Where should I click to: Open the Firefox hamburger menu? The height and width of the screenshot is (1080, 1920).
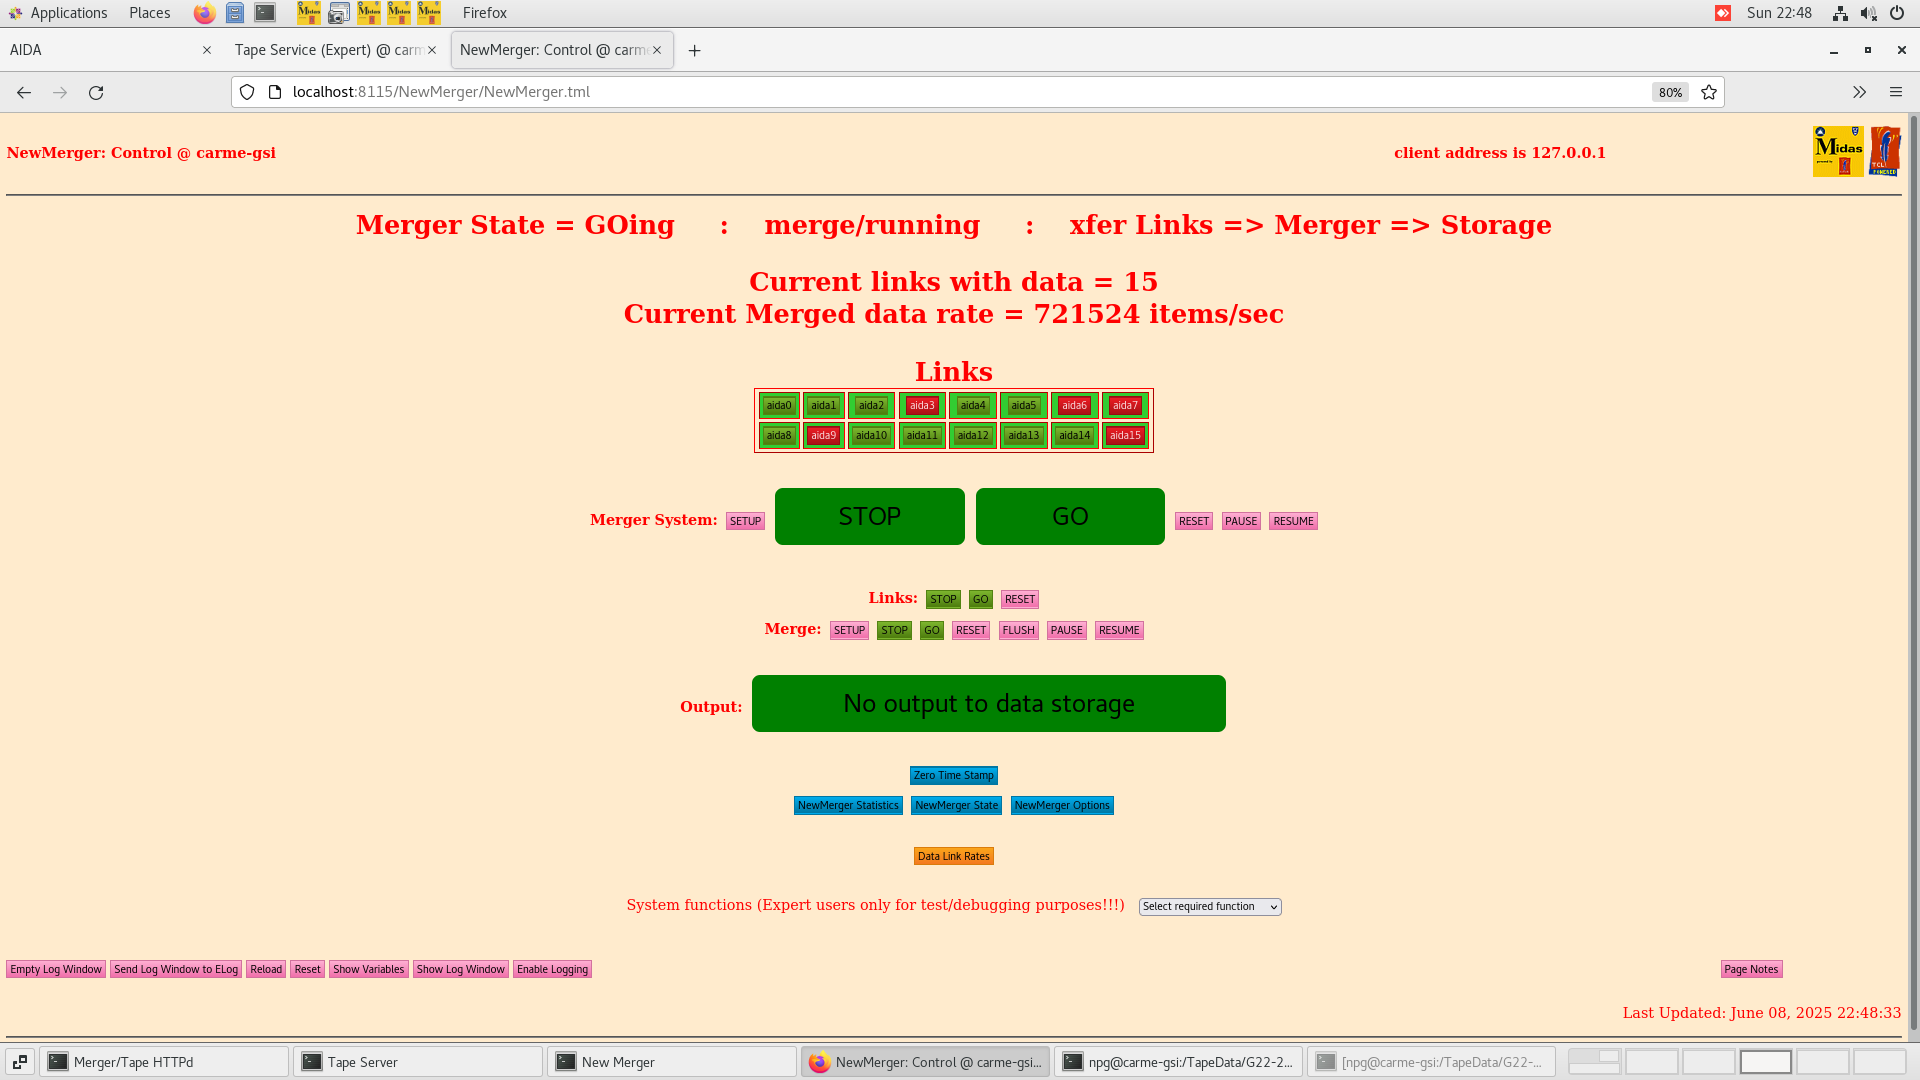pos(1896,92)
